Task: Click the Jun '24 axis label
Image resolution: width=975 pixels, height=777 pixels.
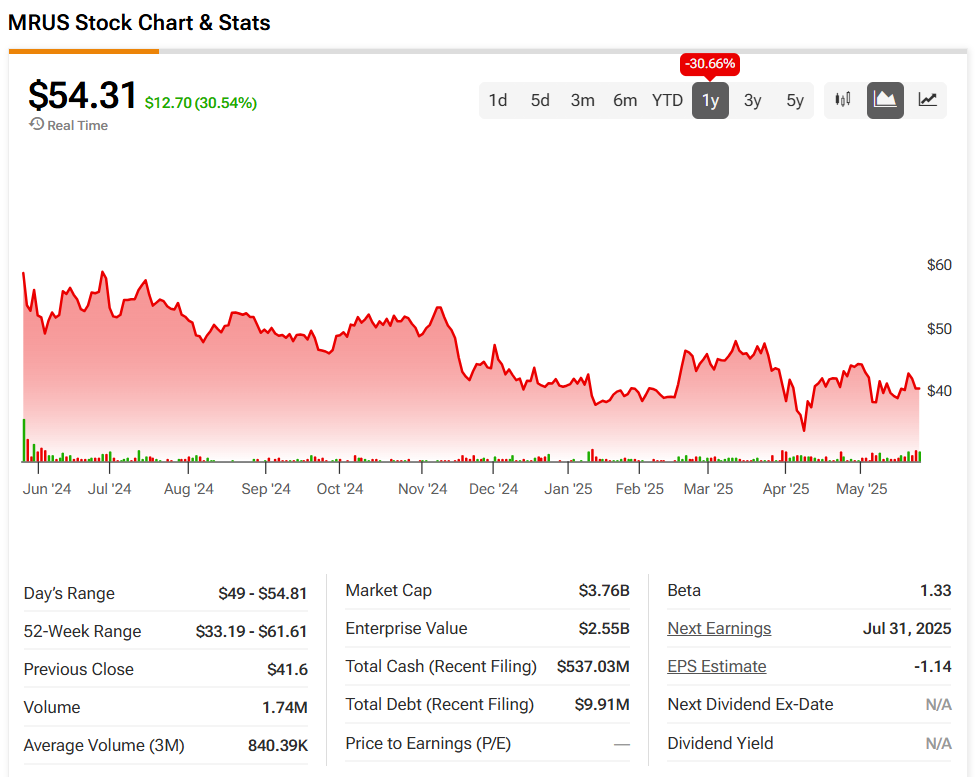Action: coord(47,489)
